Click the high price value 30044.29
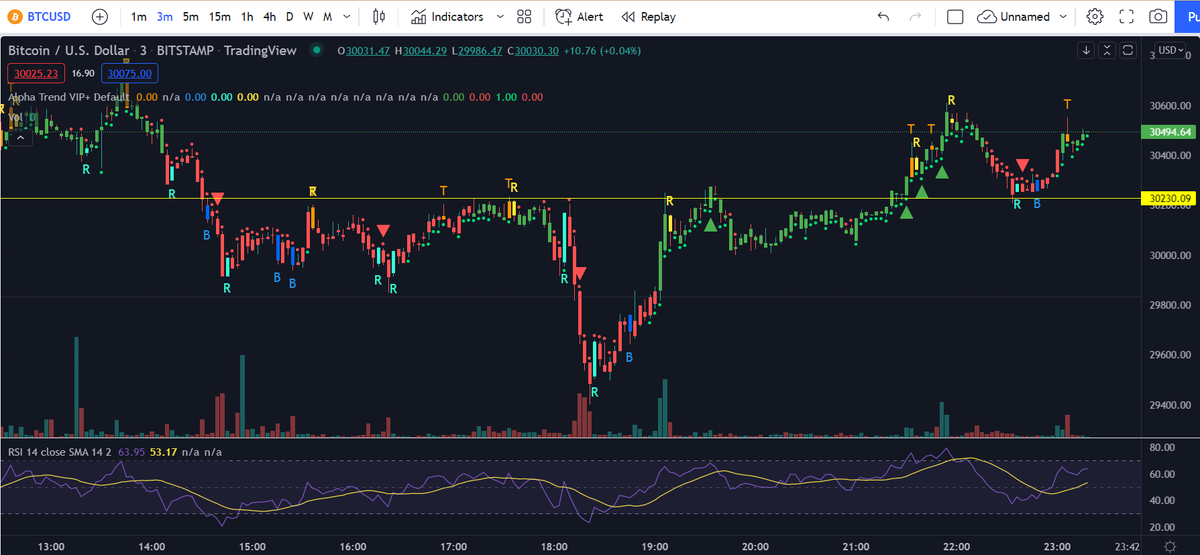The width and height of the screenshot is (1200, 555). [427, 50]
